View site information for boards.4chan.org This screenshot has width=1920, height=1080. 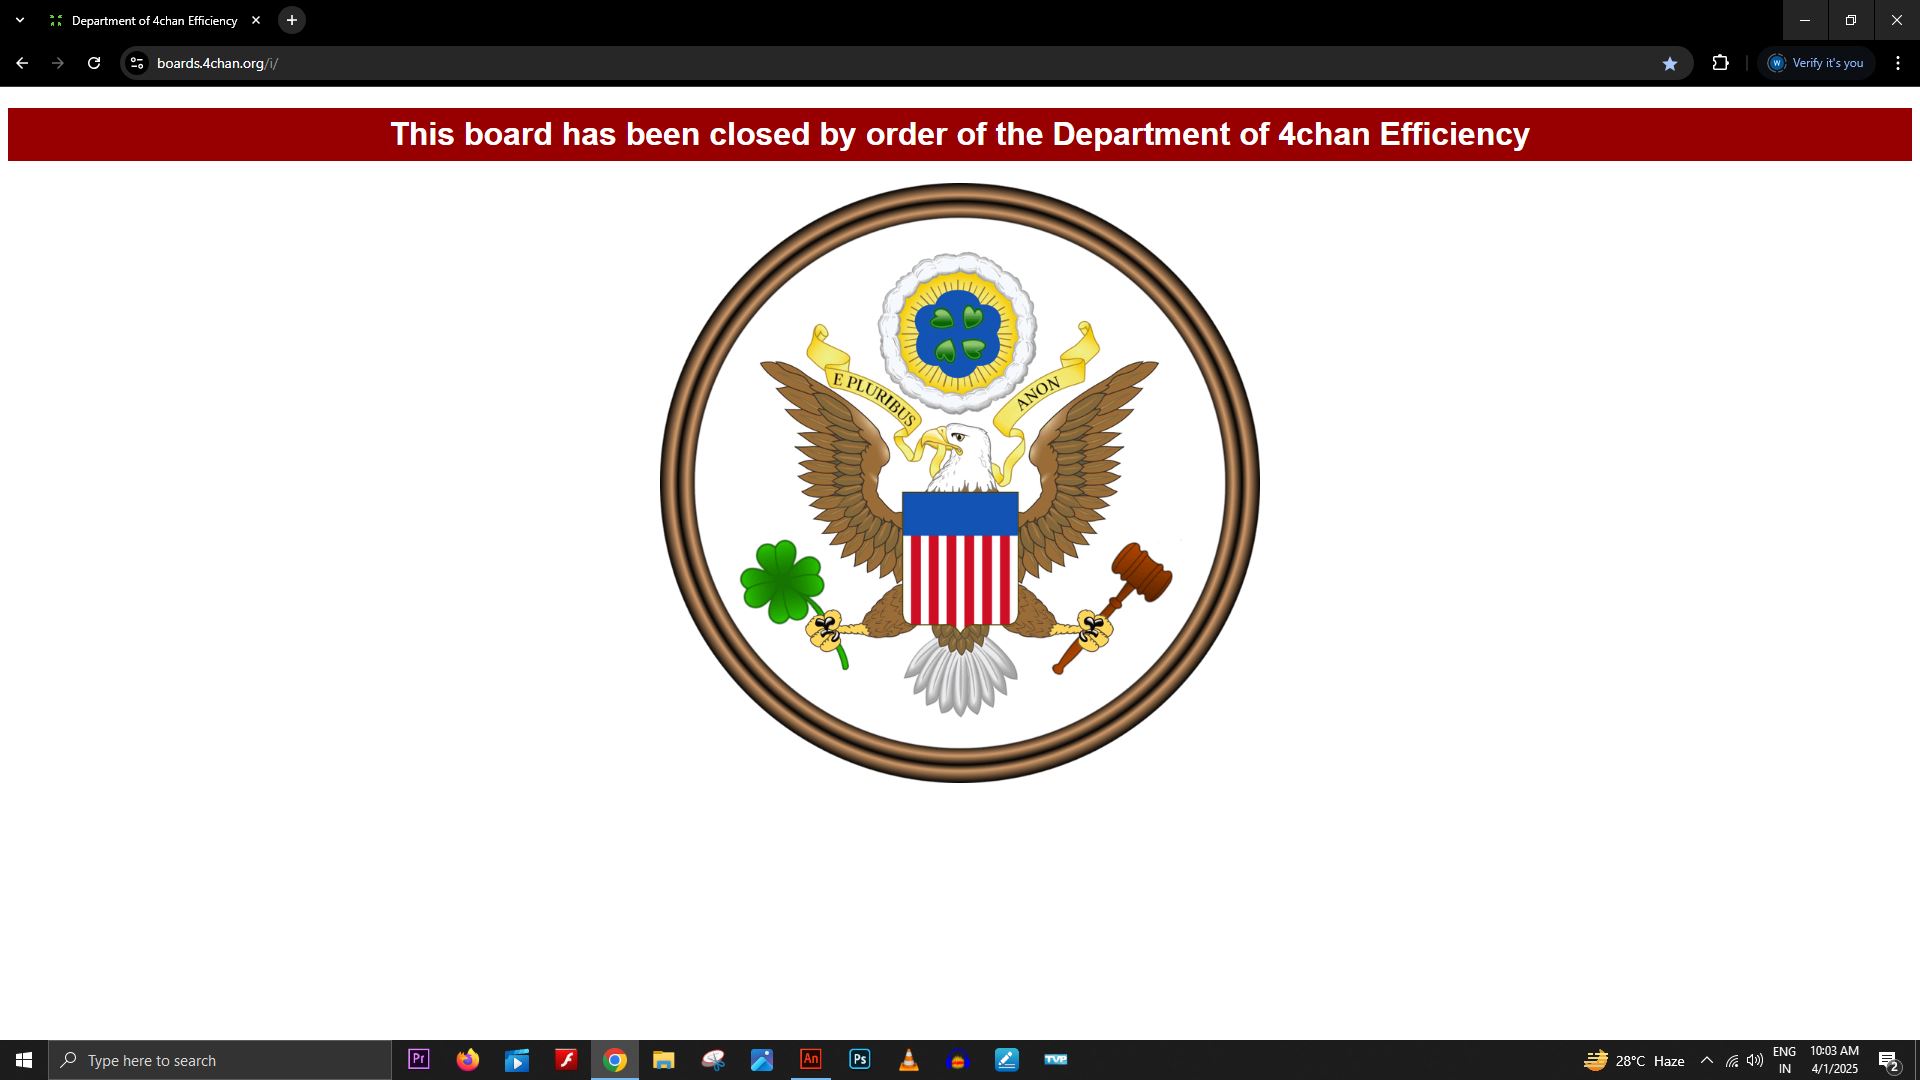[137, 63]
